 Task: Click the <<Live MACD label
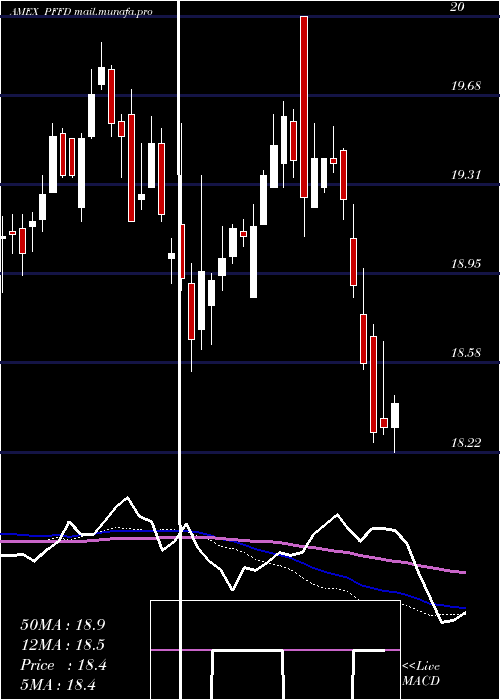coord(421,673)
